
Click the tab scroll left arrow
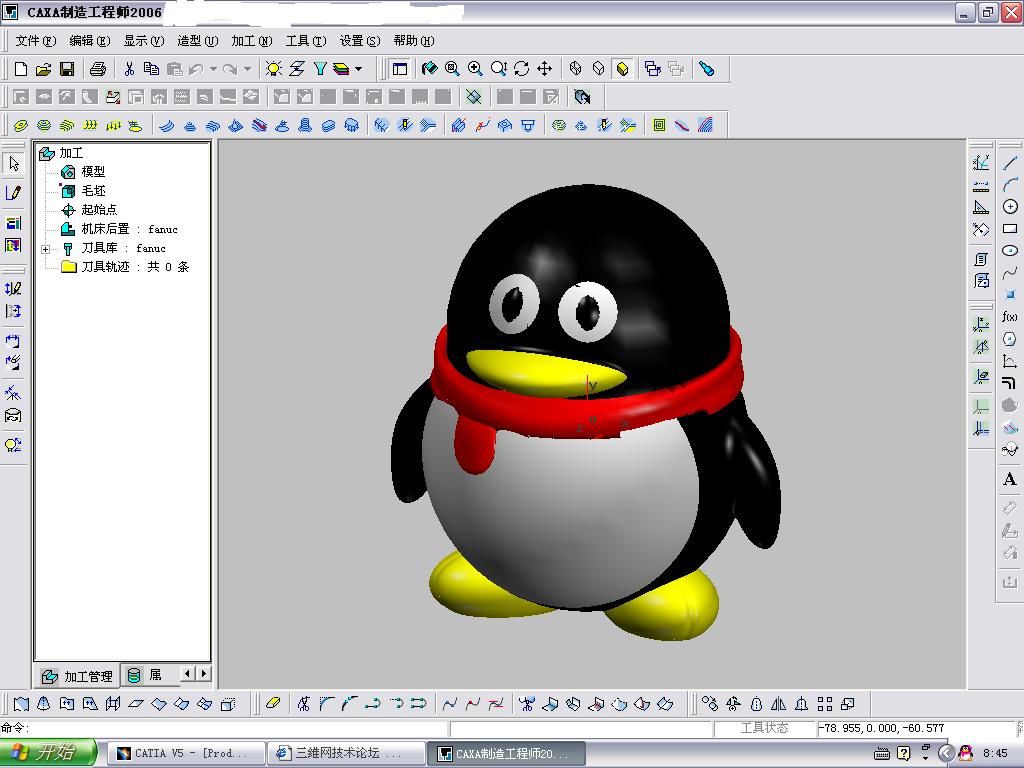coord(188,673)
